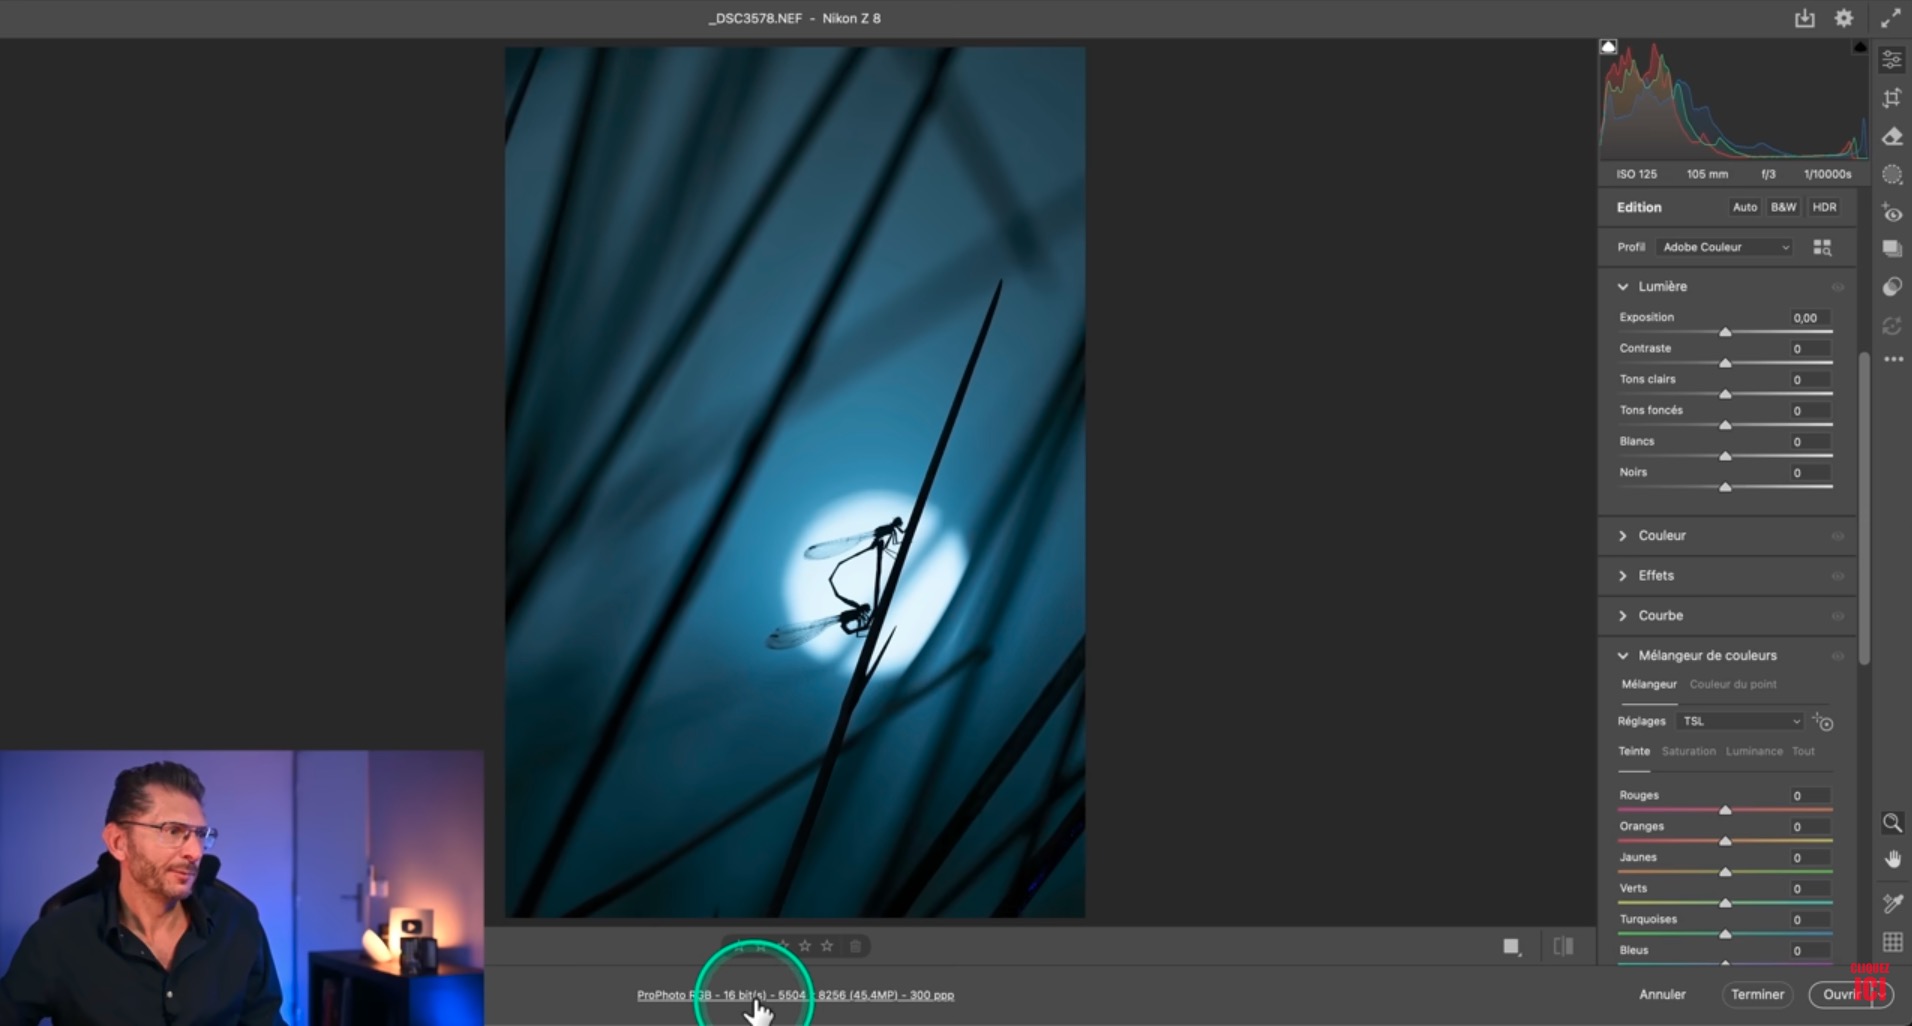This screenshot has height=1026, width=1912.
Task: Switch to the Saturation tab
Action: (1688, 751)
